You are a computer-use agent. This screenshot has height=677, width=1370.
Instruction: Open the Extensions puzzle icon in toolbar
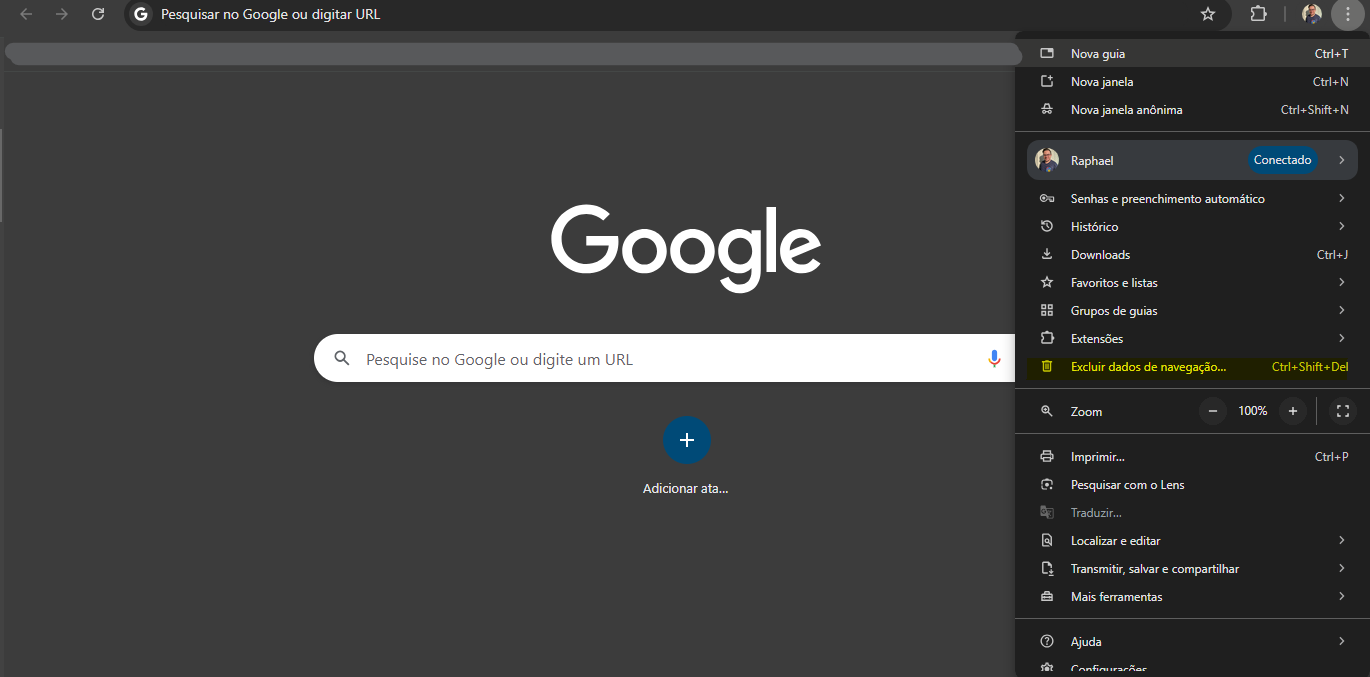[x=1259, y=14]
